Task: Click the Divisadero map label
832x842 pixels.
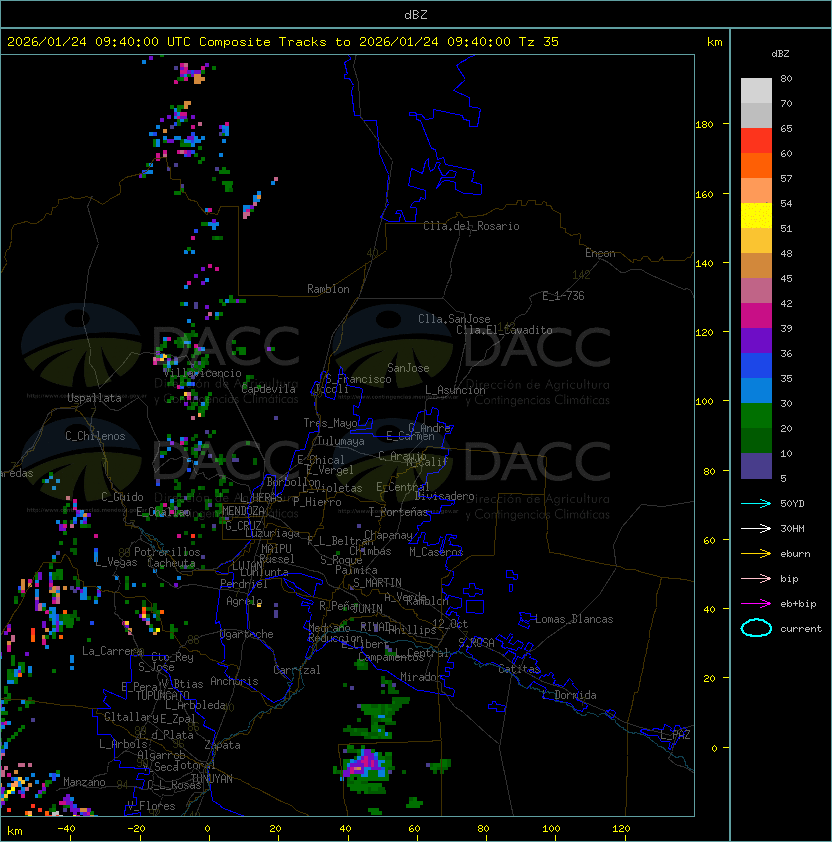Action: (444, 496)
